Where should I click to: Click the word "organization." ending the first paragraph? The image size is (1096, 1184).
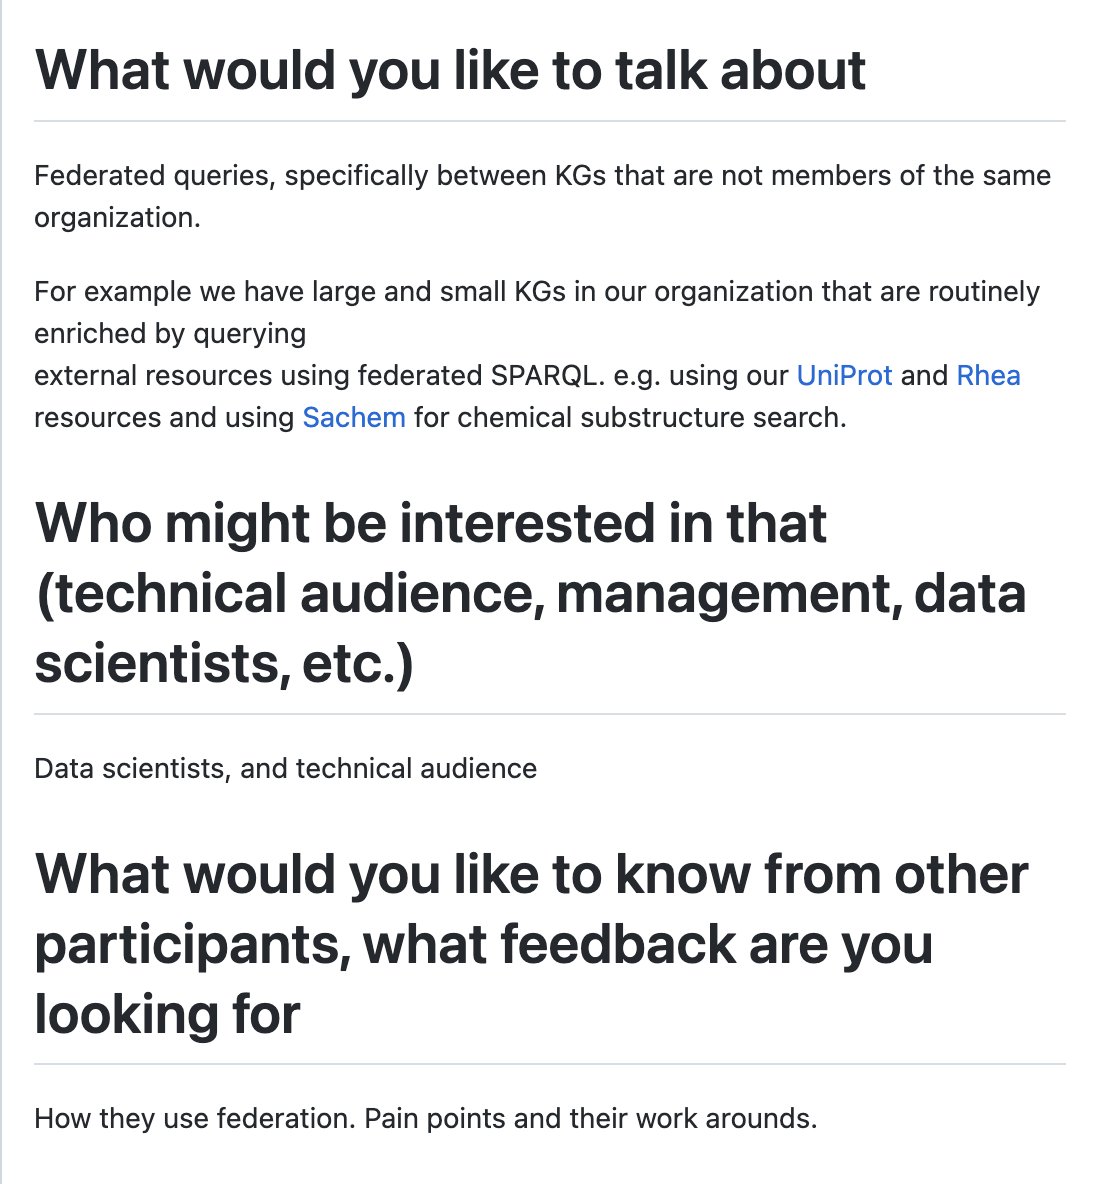click(x=118, y=217)
